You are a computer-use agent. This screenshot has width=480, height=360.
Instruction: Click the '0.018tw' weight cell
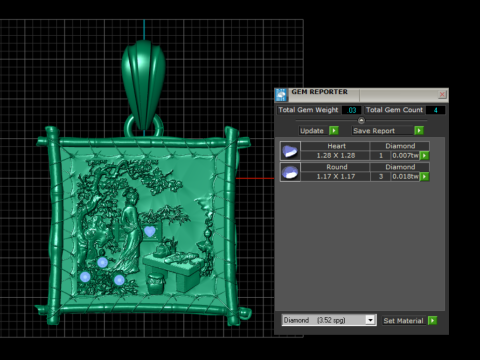tap(405, 177)
